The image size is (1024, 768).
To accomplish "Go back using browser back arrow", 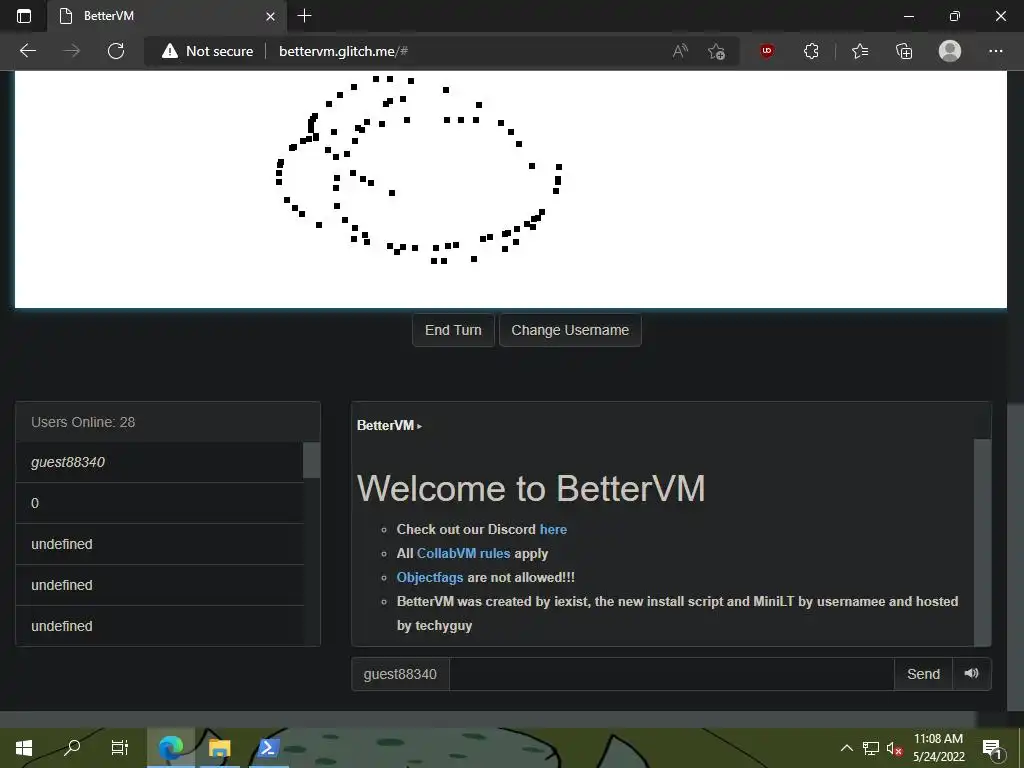I will pos(27,51).
